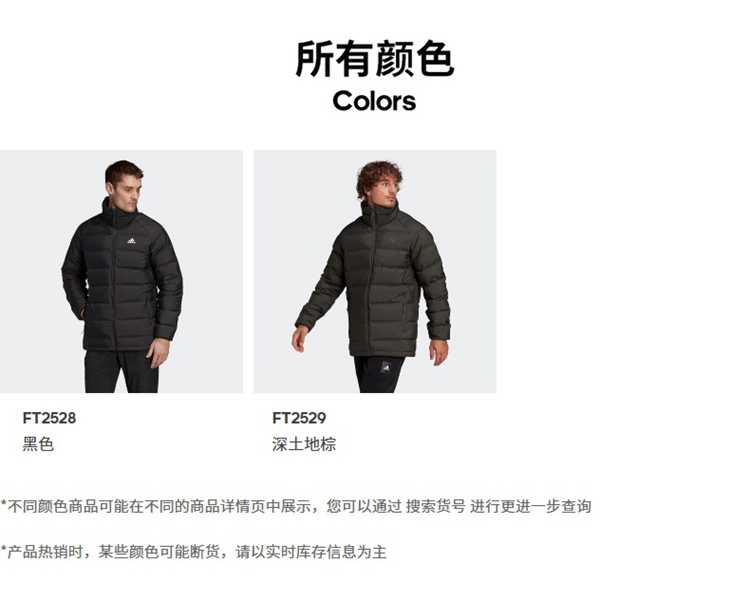Select the 深土地棕 color label
Viewport: 750px width, 601px height.
pos(304,444)
